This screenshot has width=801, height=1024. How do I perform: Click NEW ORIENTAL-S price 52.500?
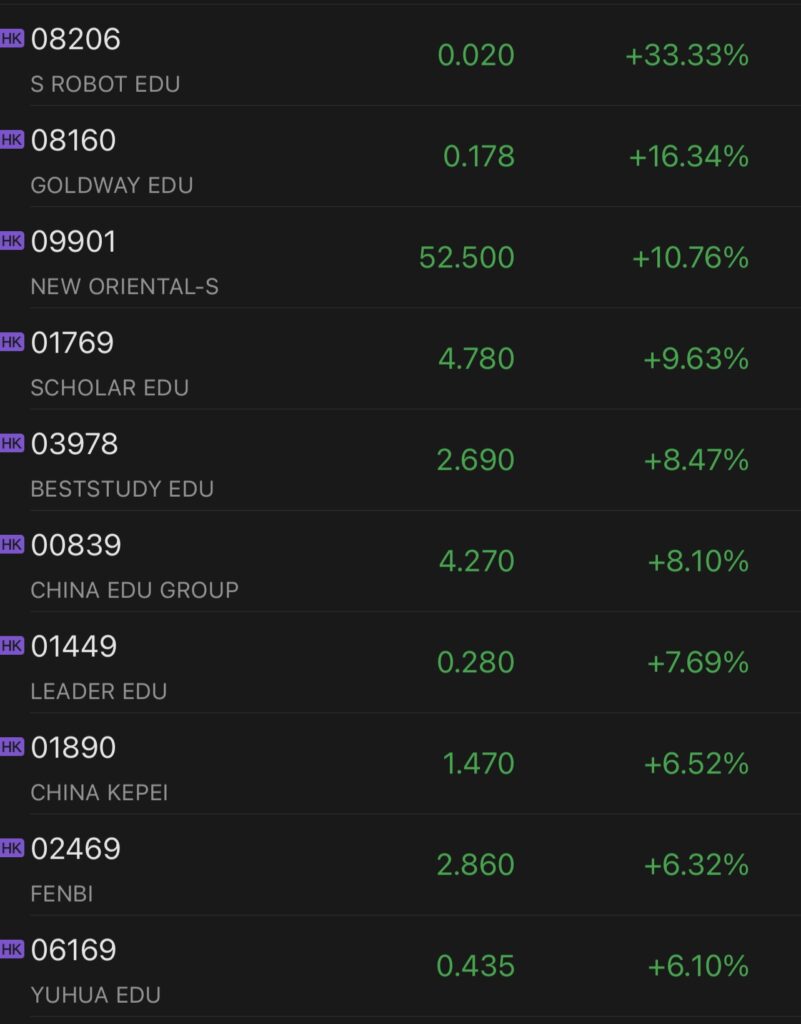(x=467, y=258)
